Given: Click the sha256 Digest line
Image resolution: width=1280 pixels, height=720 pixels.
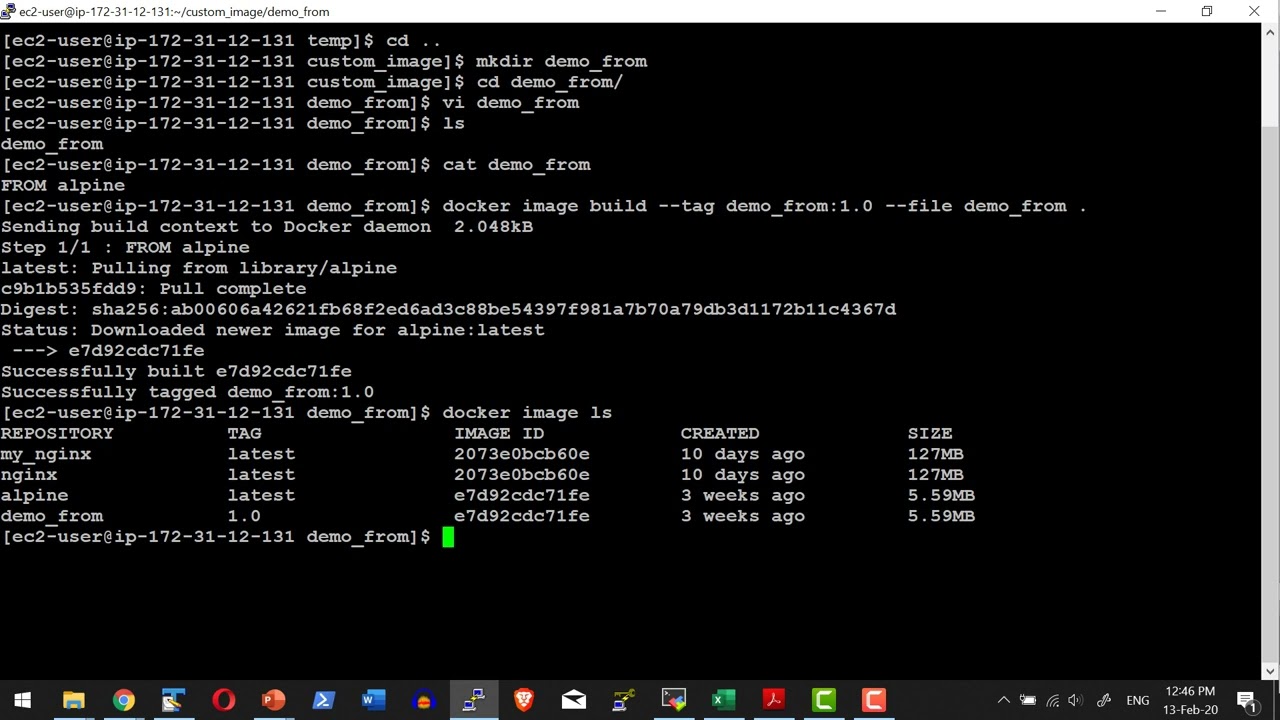Looking at the screenshot, I should (449, 309).
